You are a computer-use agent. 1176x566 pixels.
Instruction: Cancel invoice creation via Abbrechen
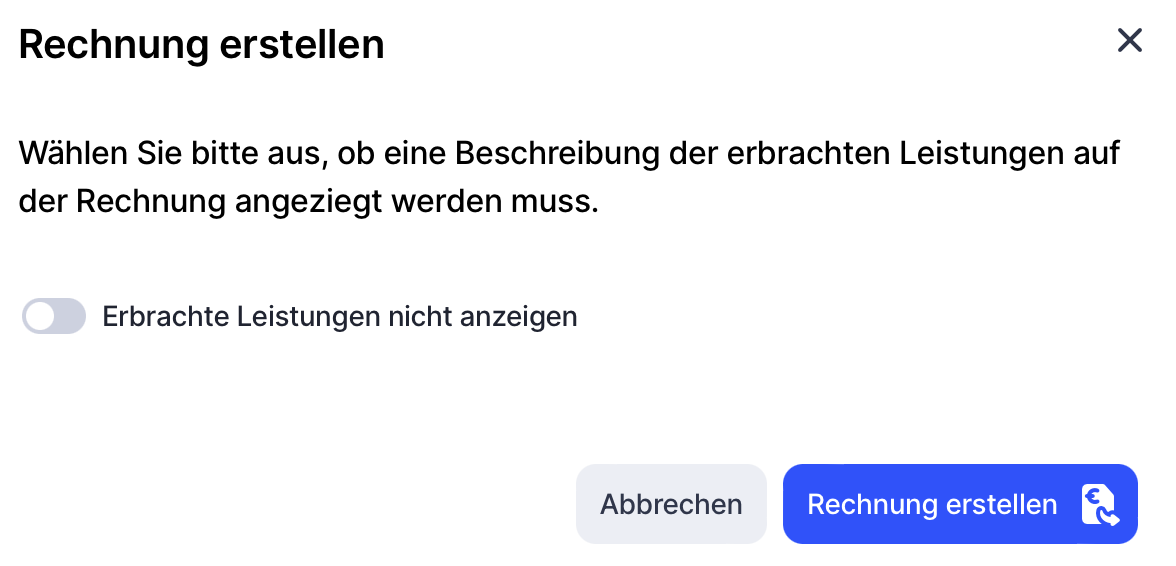pyautogui.click(x=671, y=504)
